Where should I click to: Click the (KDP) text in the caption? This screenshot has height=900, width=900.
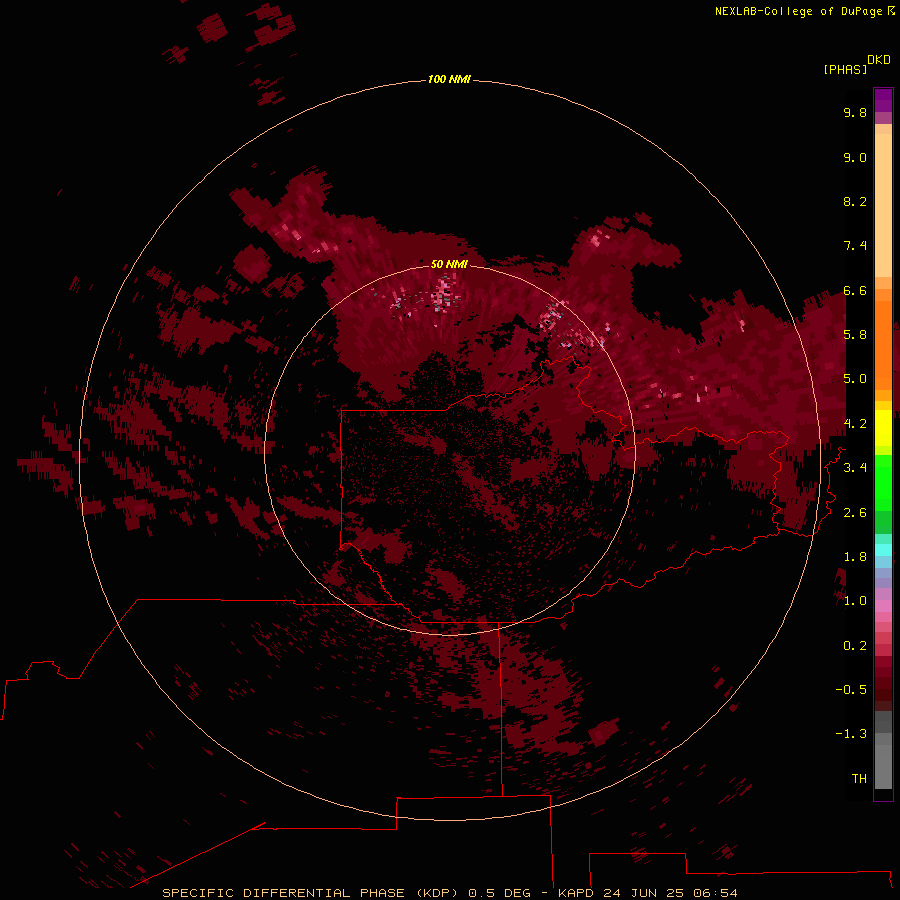(437, 893)
